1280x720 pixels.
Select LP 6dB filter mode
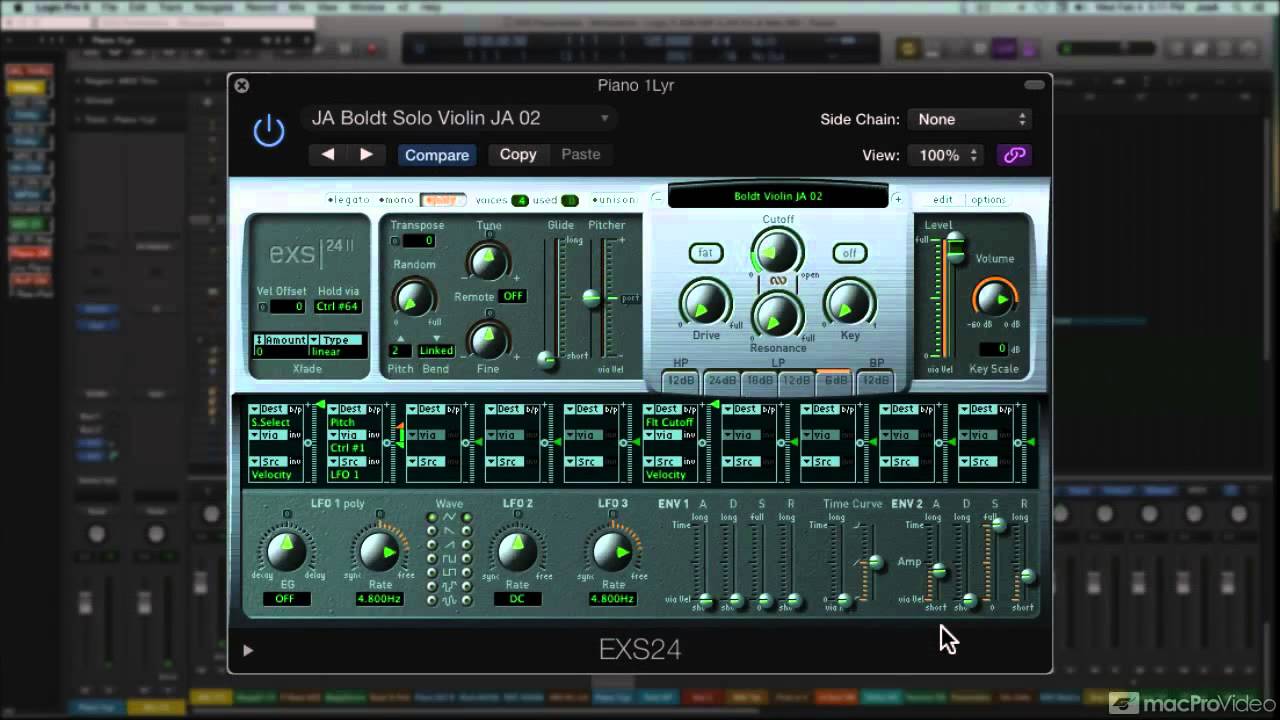(x=835, y=381)
